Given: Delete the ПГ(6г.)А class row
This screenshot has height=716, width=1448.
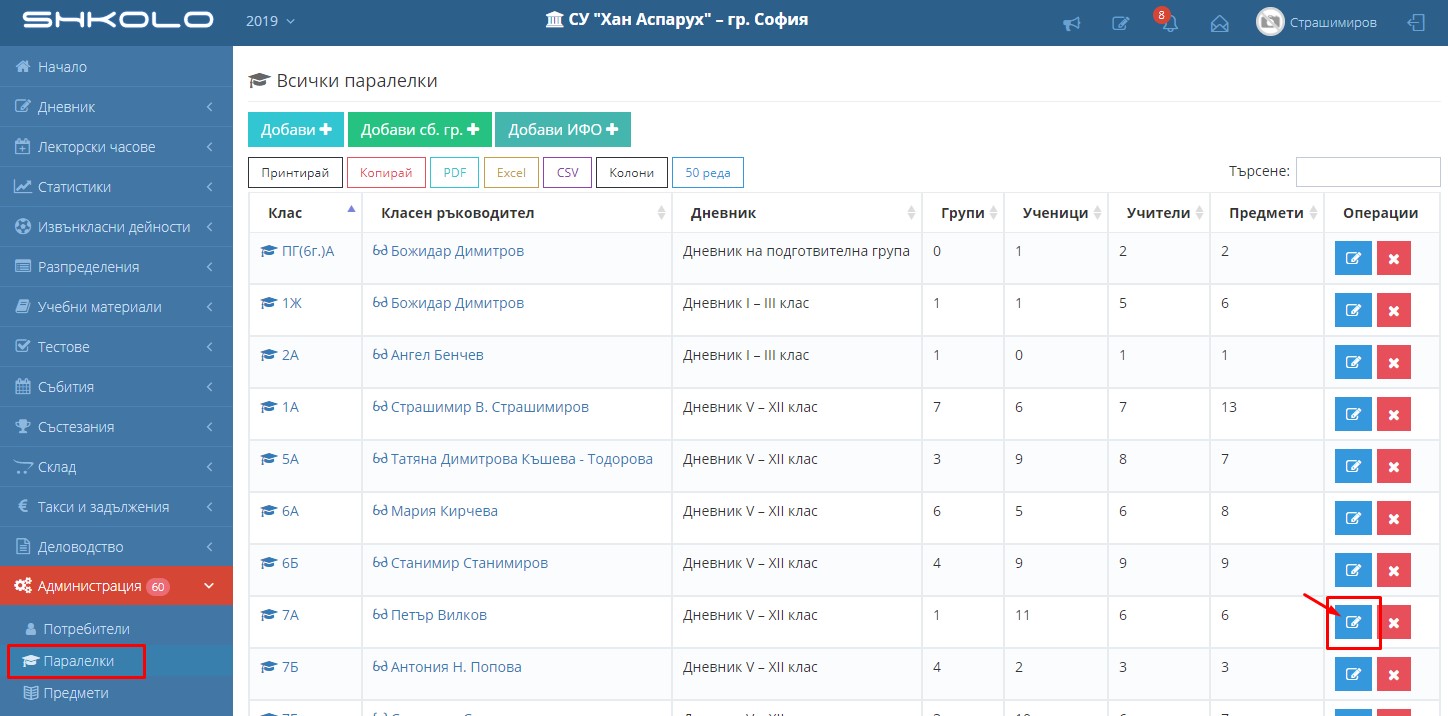Looking at the screenshot, I should [1394, 258].
